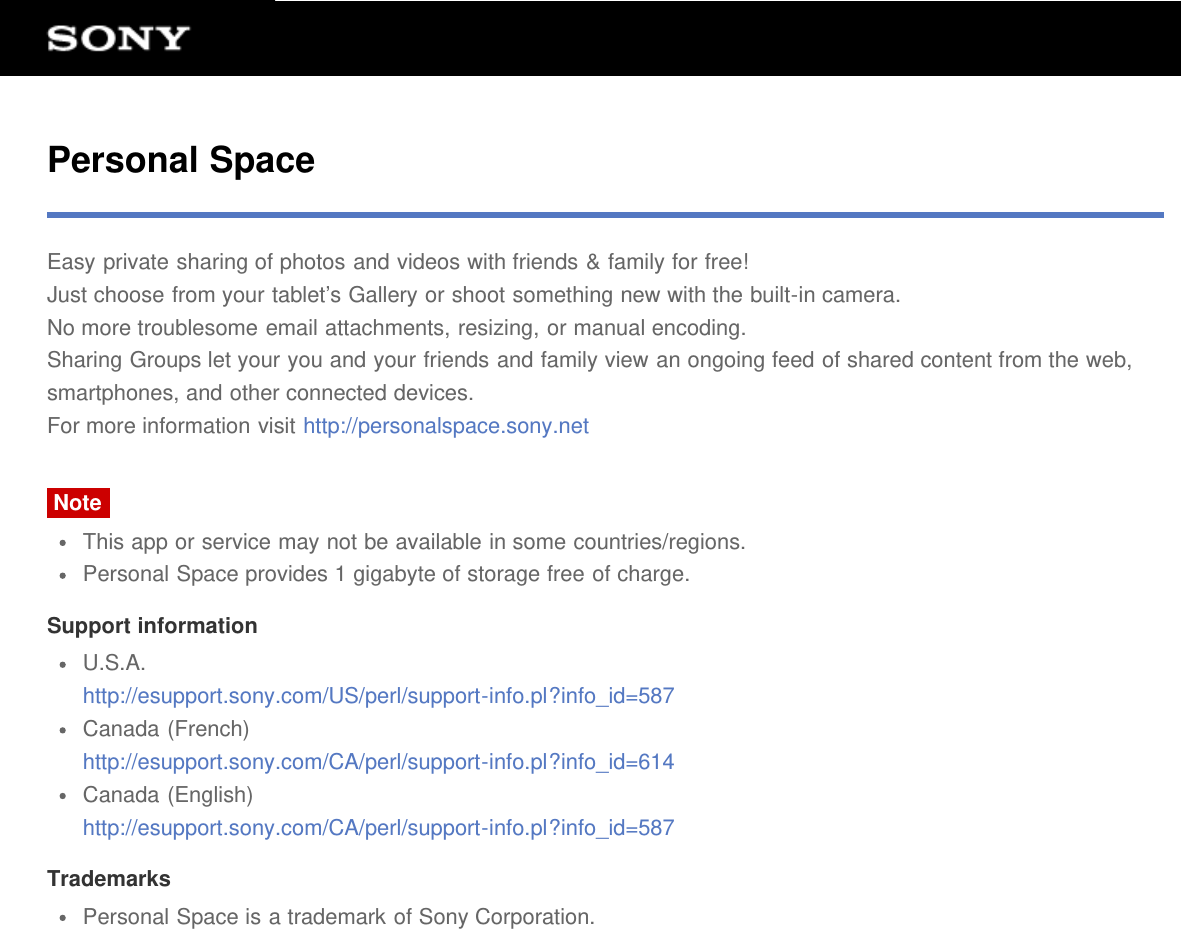Click the 'may not be available' note line

click(414, 542)
